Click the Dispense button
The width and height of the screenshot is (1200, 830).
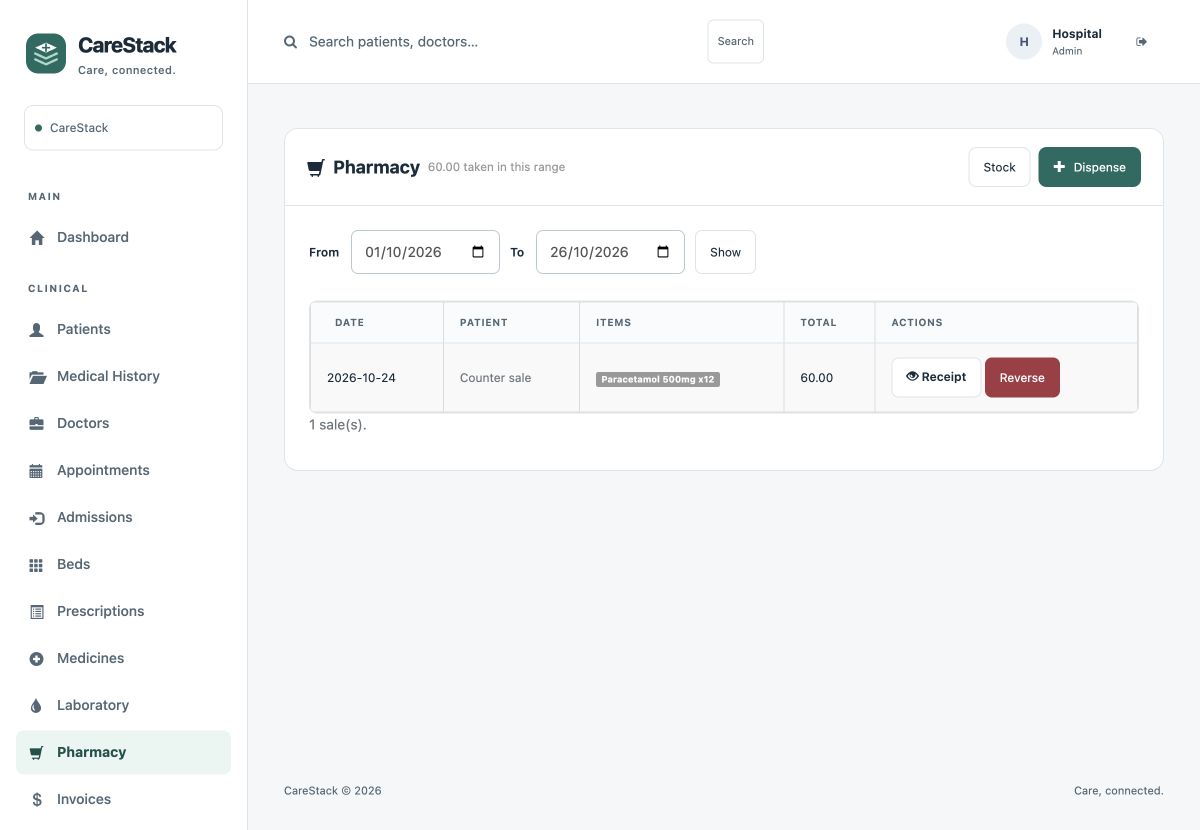pos(1089,167)
